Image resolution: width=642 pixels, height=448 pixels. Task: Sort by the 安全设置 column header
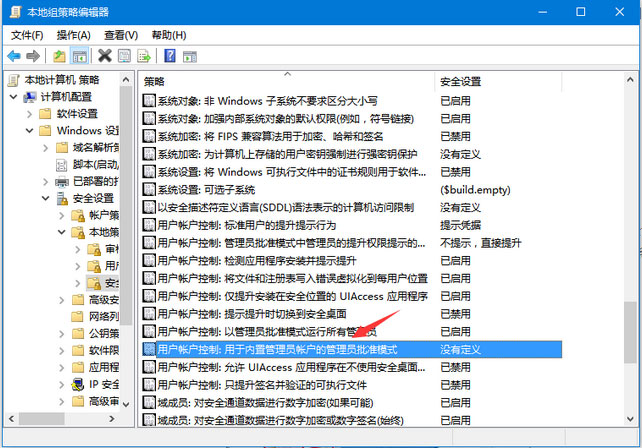pyautogui.click(x=499, y=81)
